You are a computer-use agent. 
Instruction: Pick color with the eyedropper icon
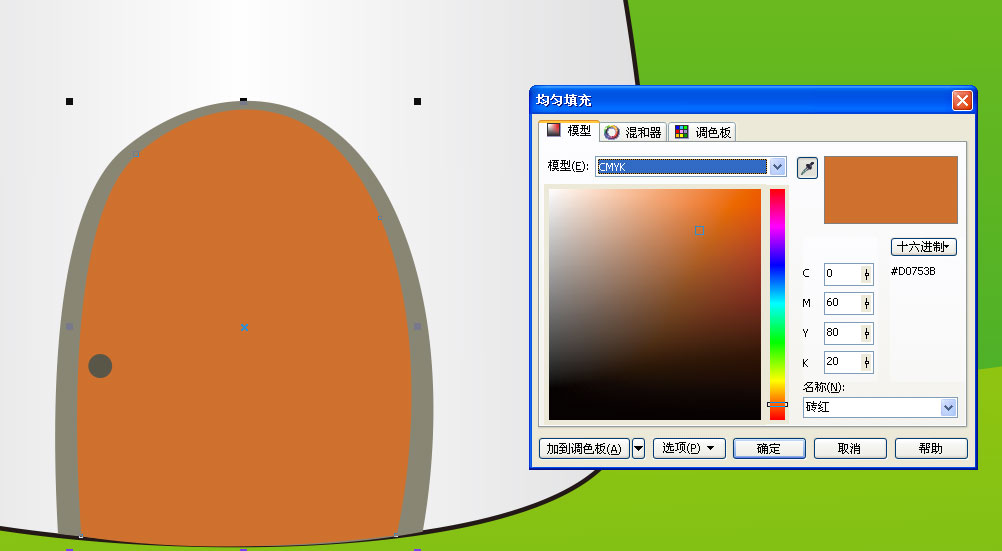click(x=808, y=168)
